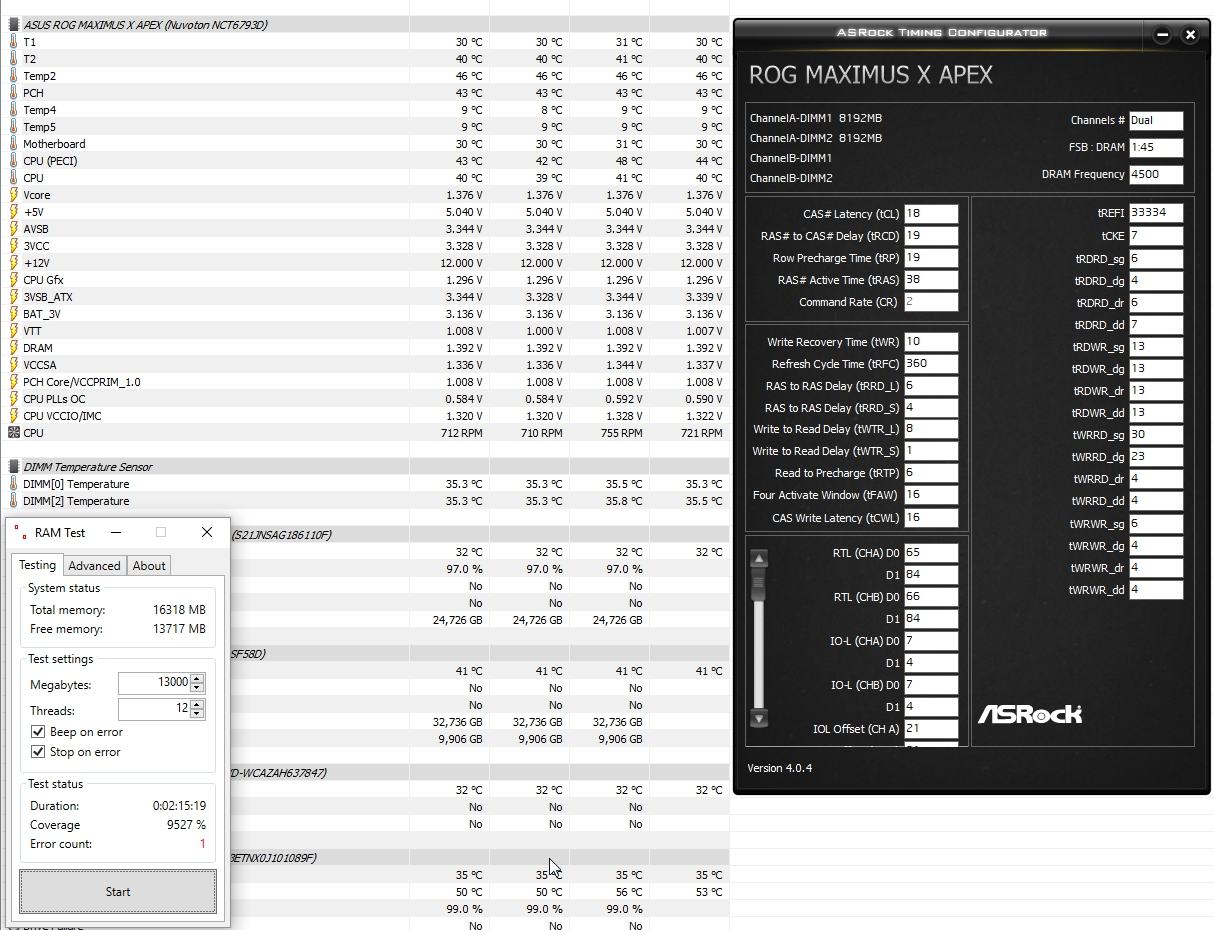
Task: Close the ASRock Timing Configurator window
Action: pyautogui.click(x=1190, y=35)
